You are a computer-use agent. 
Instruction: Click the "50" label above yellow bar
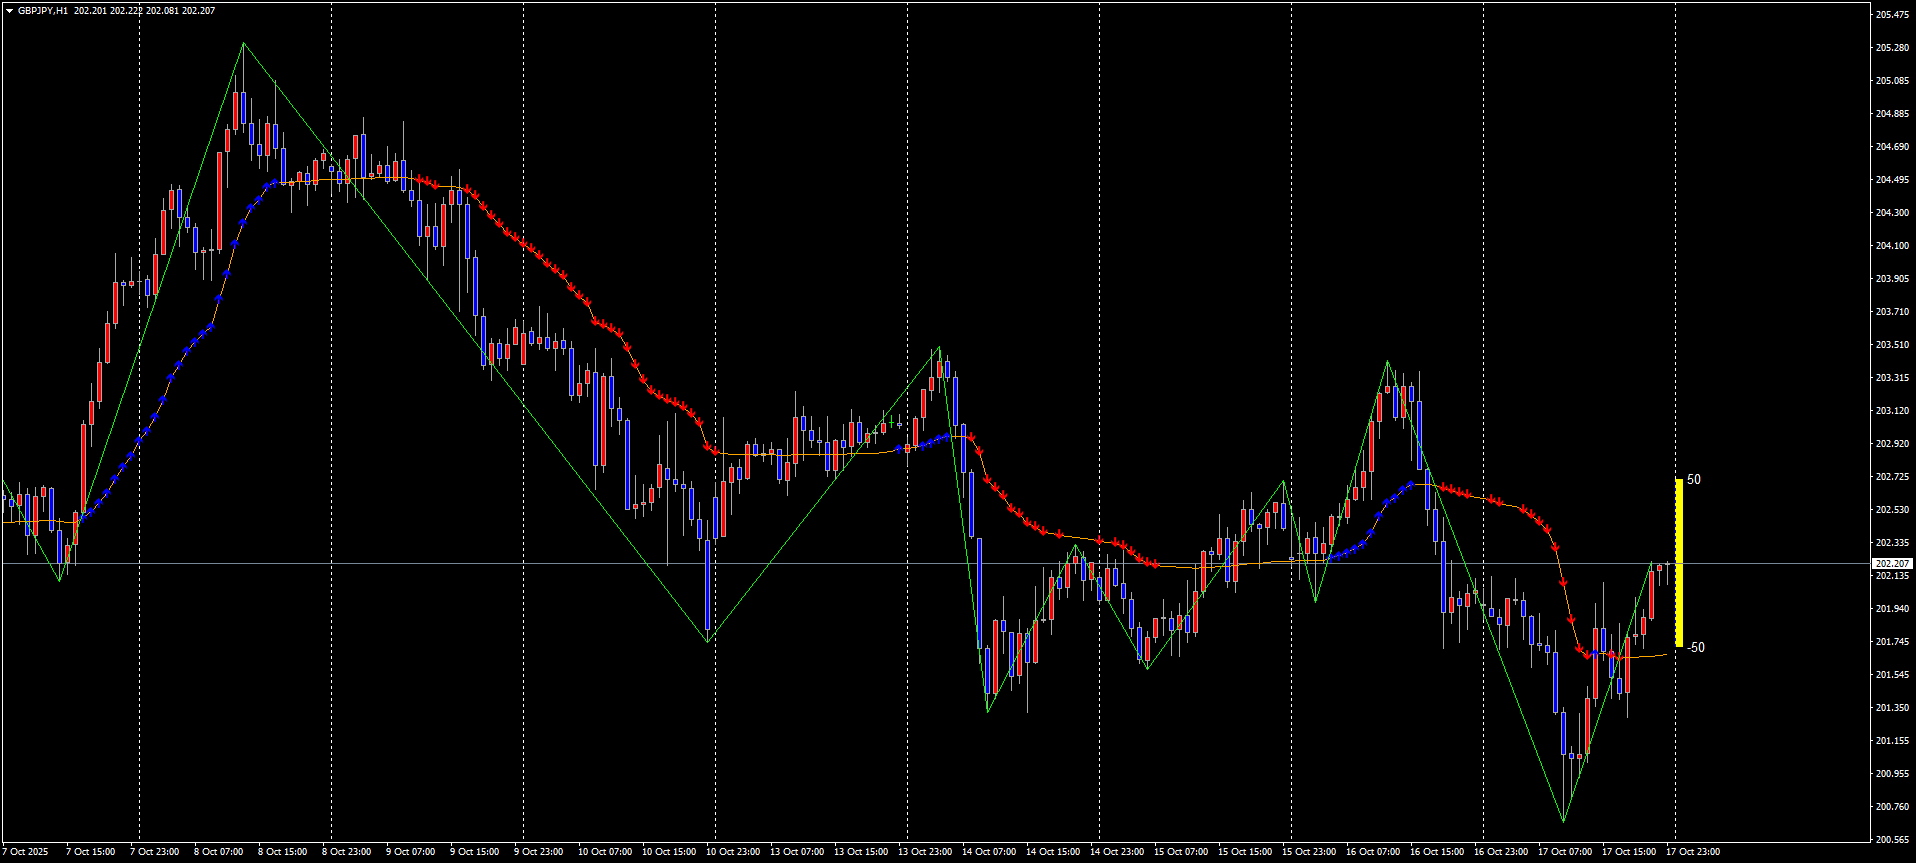click(x=1694, y=480)
